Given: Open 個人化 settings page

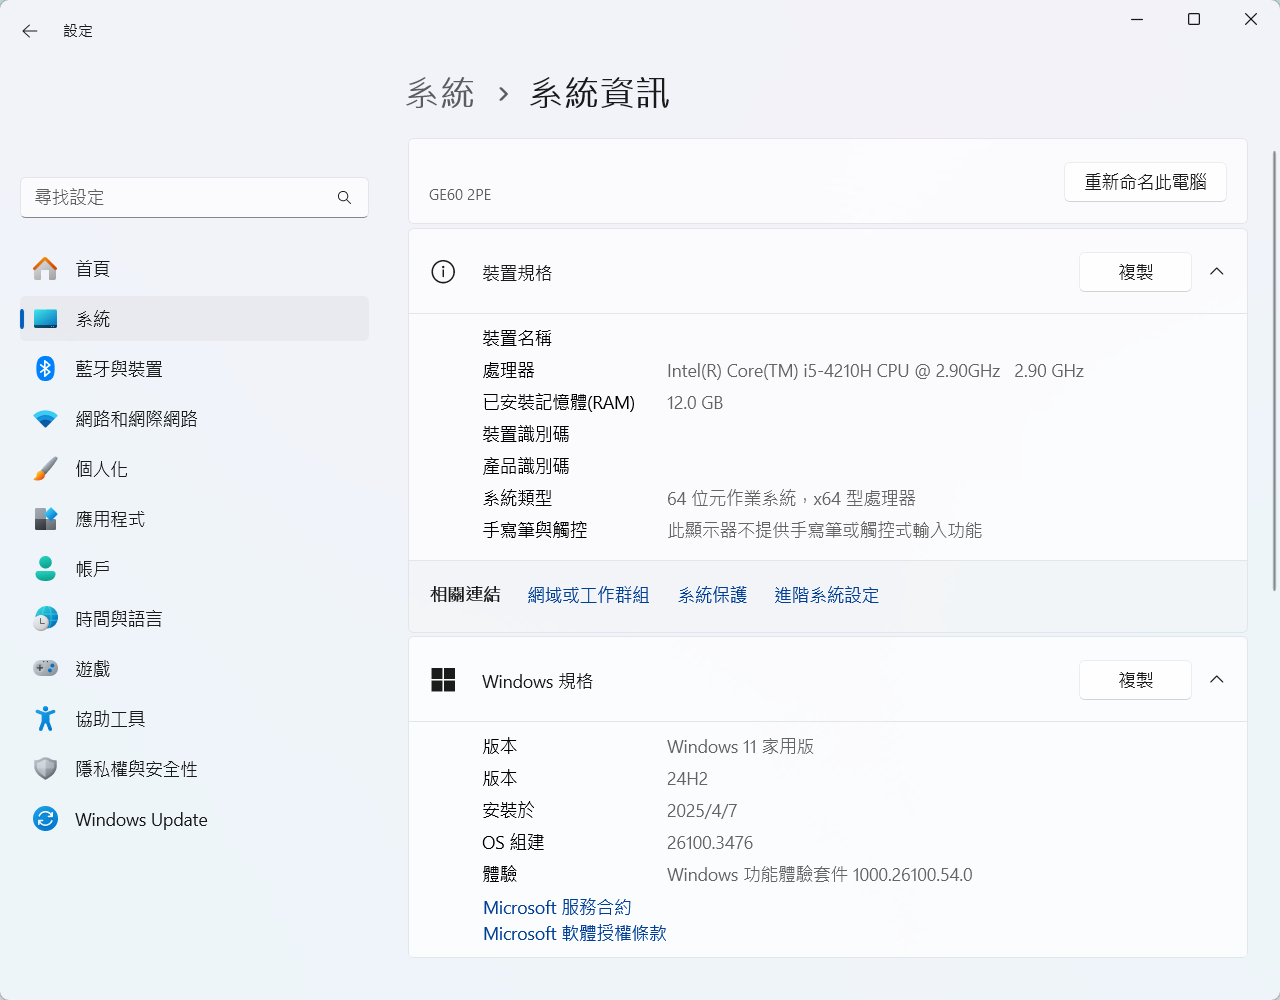Looking at the screenshot, I should [194, 469].
